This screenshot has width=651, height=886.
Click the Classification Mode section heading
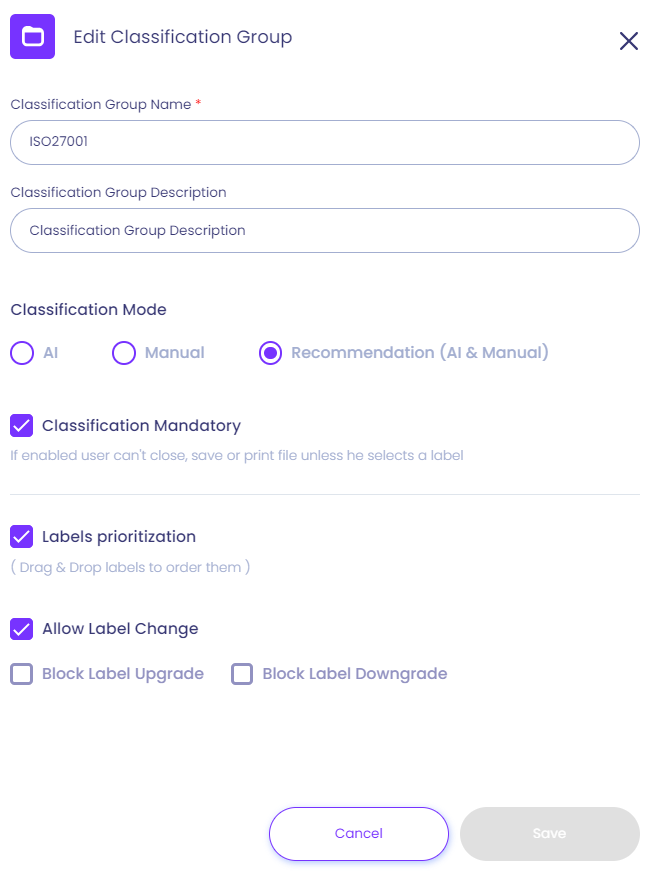pos(88,310)
